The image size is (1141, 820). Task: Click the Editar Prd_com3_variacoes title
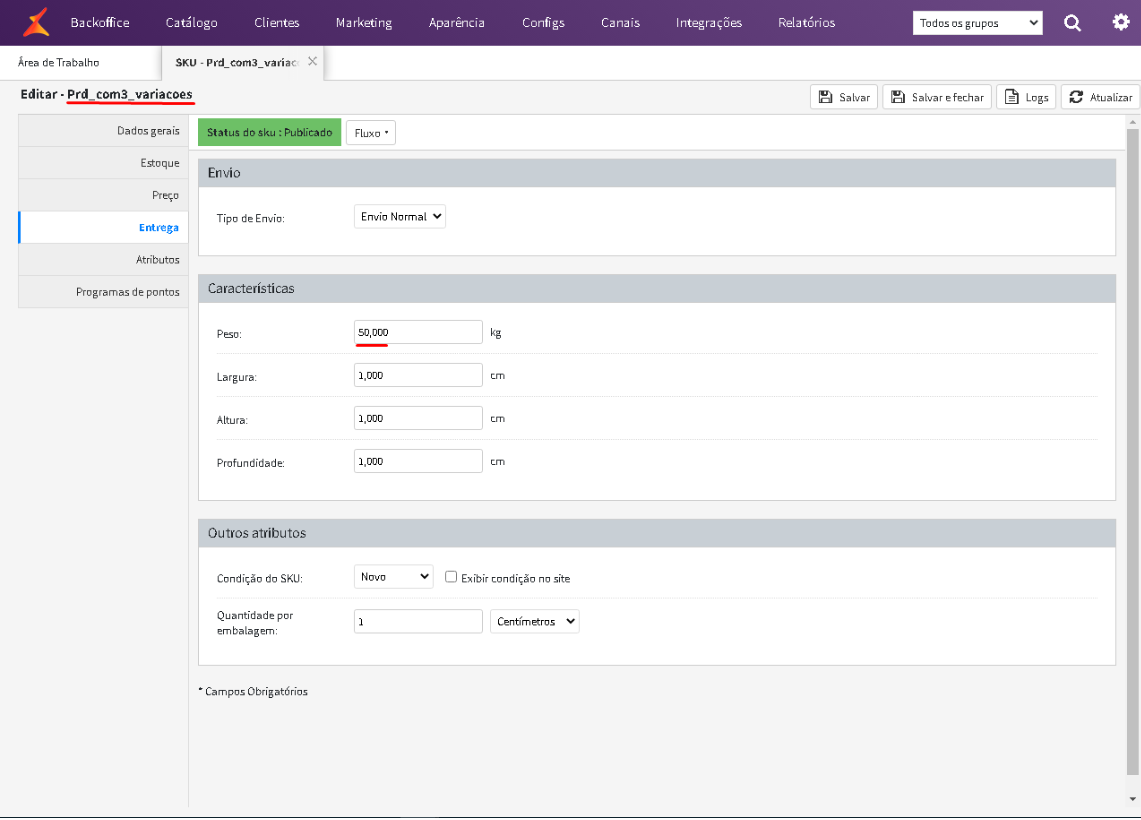106,94
